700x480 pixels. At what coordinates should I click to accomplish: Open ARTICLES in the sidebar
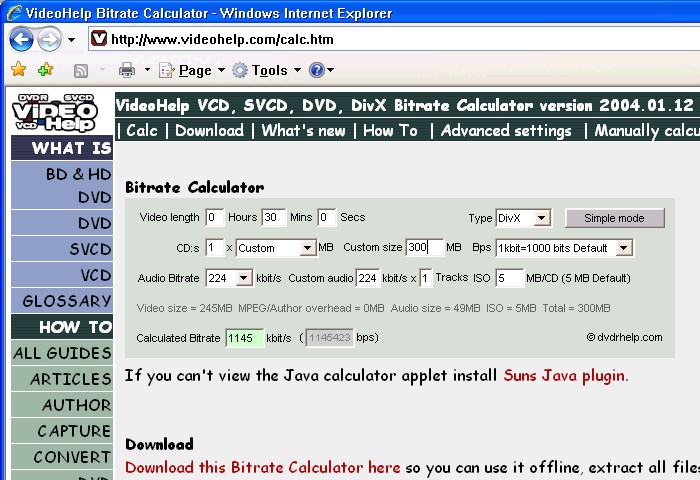click(62, 379)
